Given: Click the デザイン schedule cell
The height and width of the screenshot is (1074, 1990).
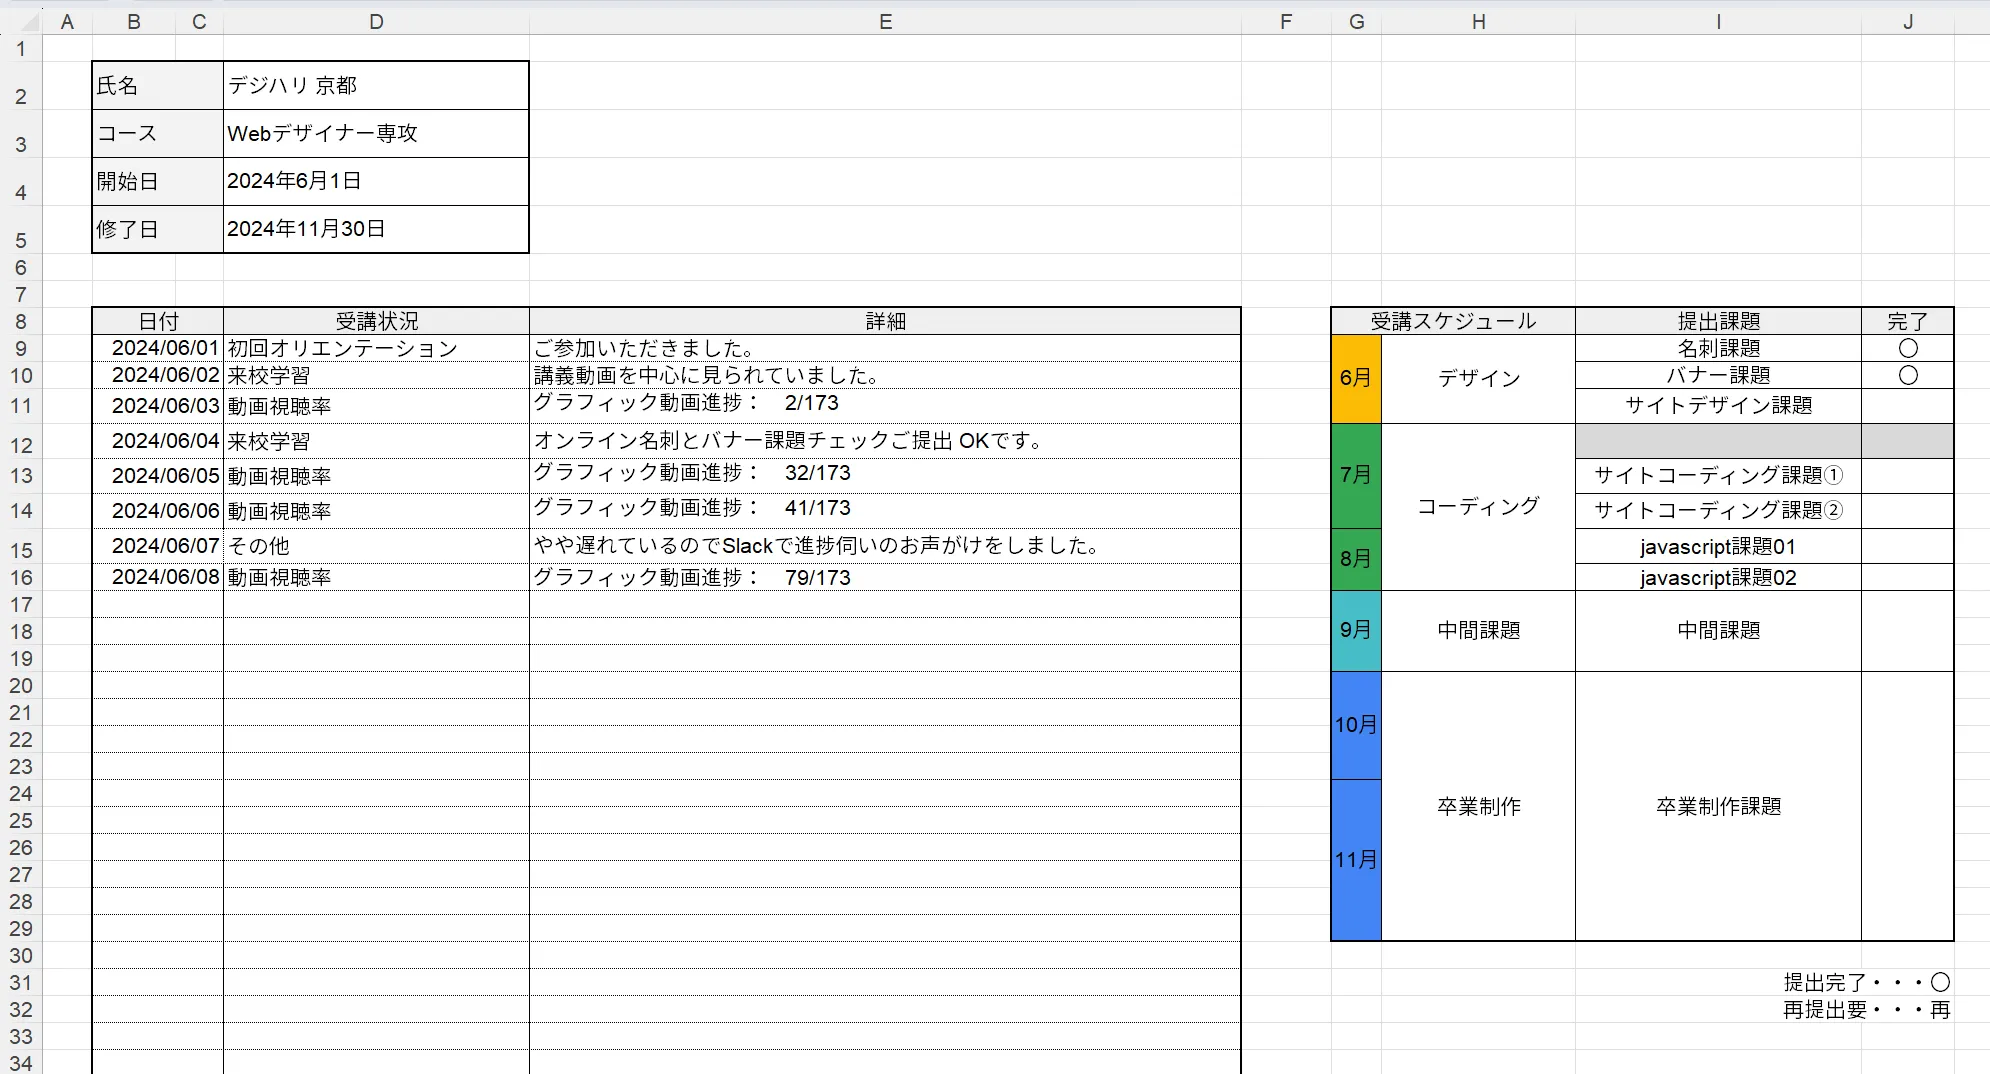Looking at the screenshot, I should click(1478, 378).
